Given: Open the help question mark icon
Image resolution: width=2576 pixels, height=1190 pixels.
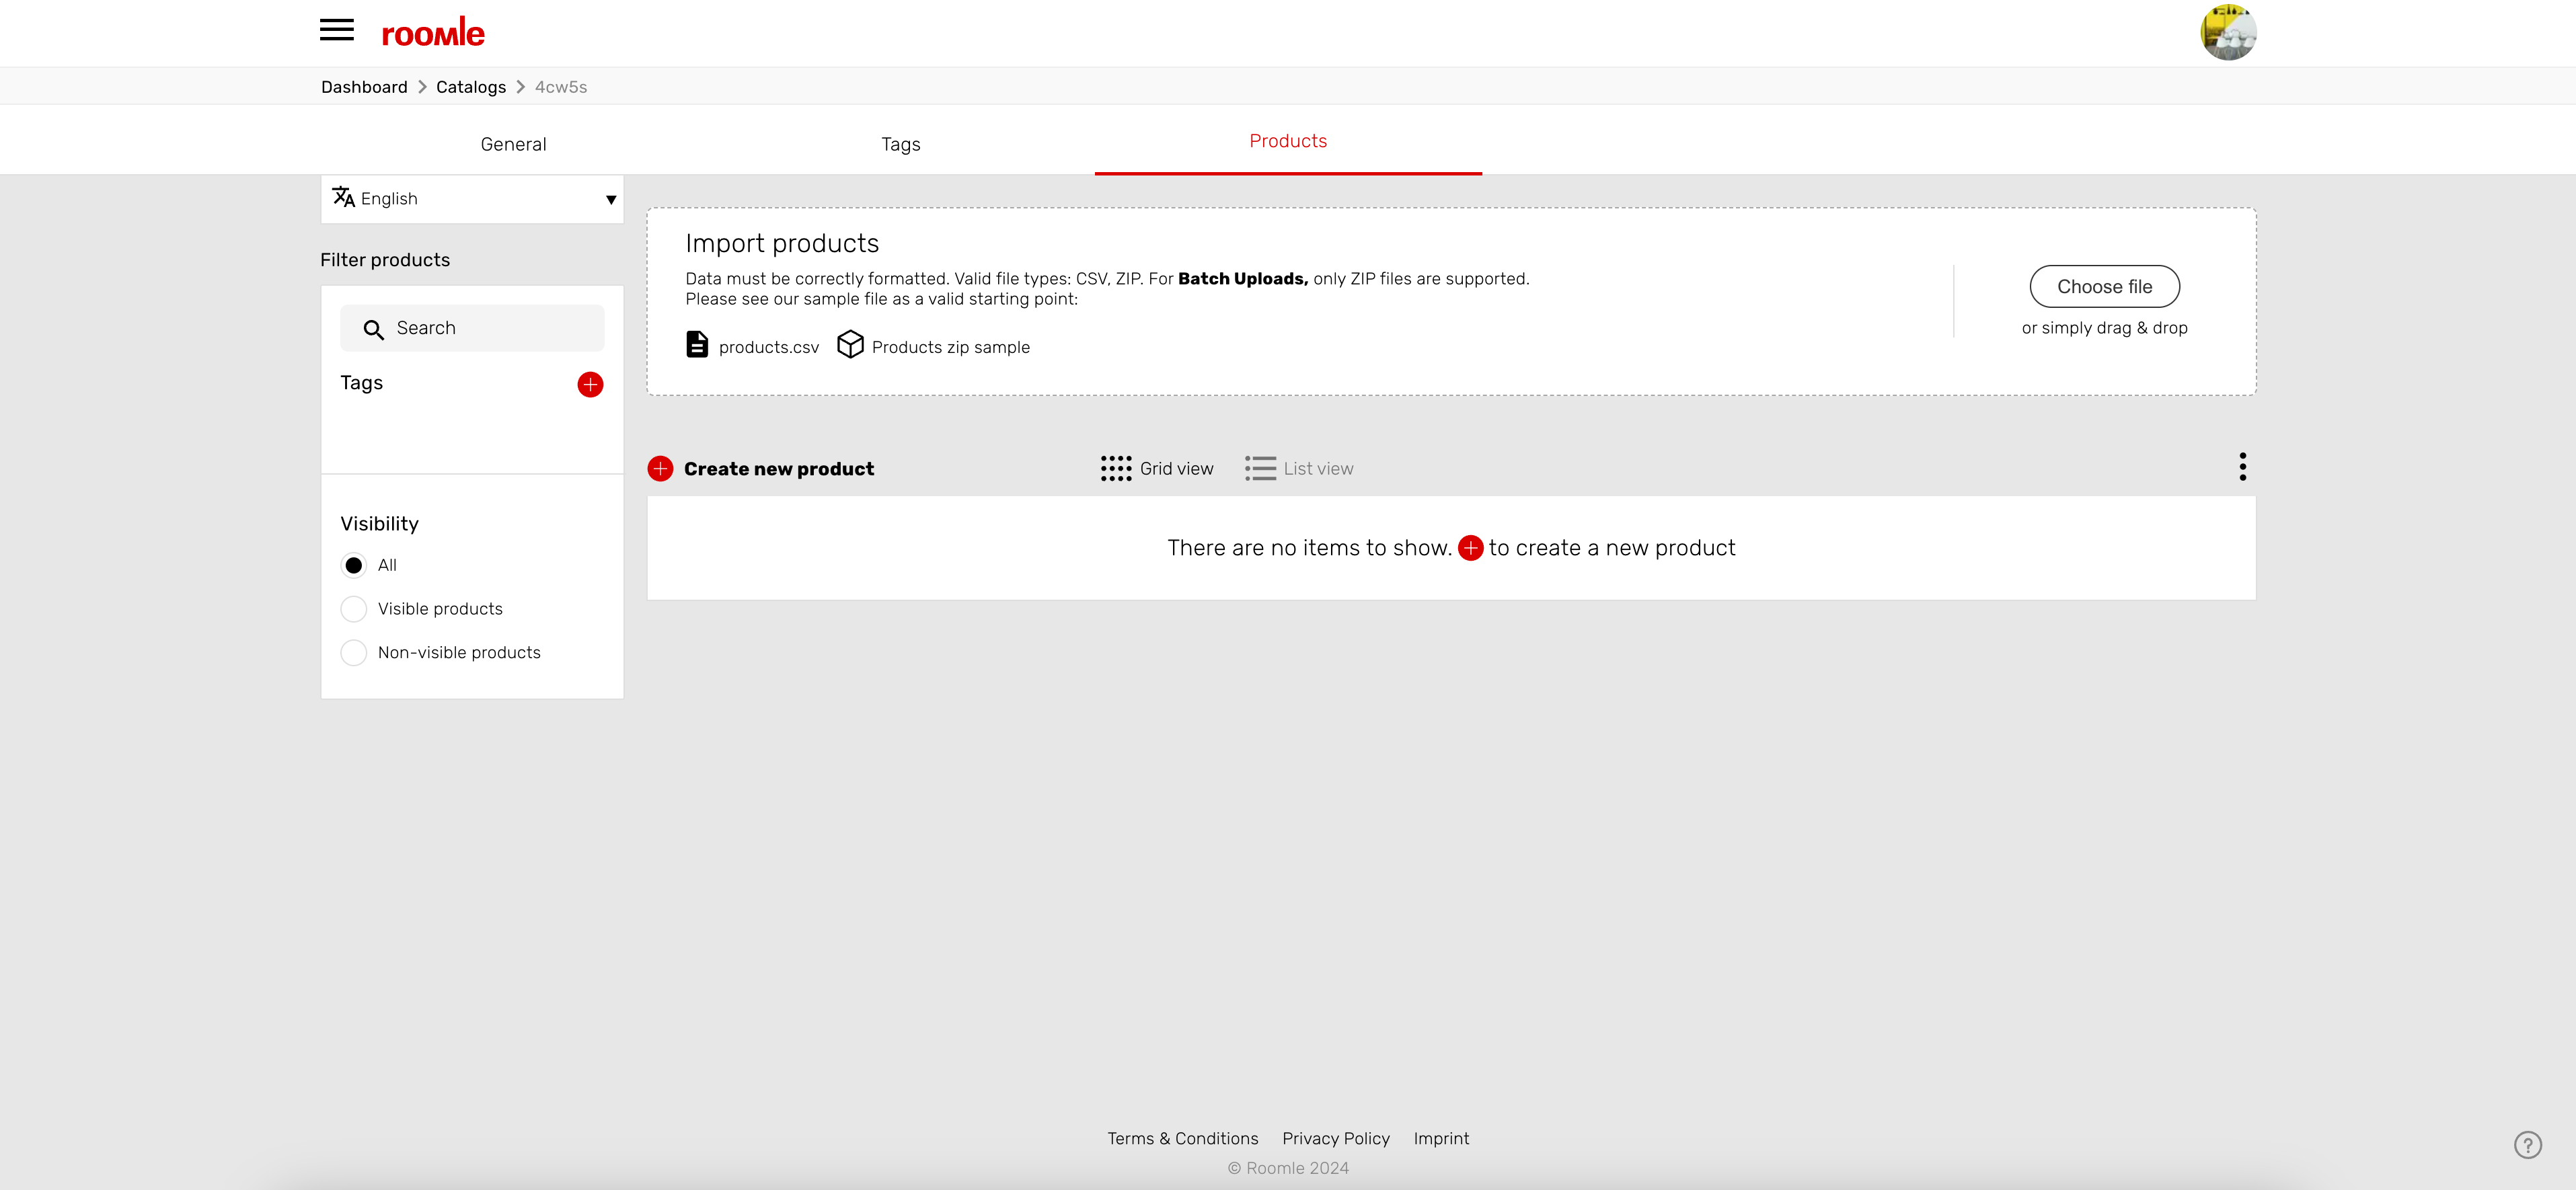Looking at the screenshot, I should [x=2527, y=1145].
